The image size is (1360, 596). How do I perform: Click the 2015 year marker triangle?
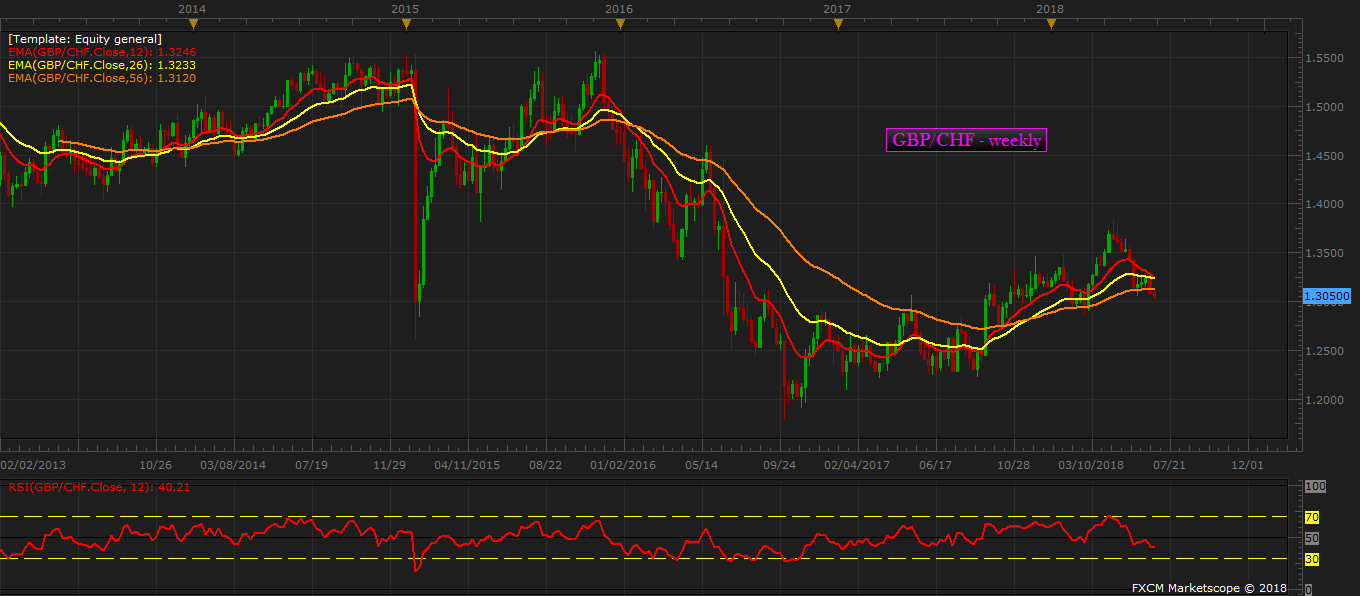(x=405, y=24)
